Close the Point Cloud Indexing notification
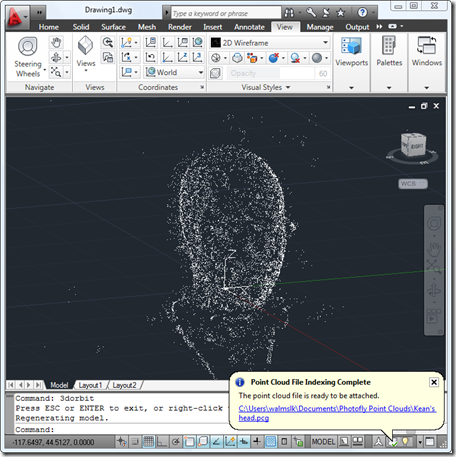Image resolution: width=456 pixels, height=457 pixels. coord(434,382)
